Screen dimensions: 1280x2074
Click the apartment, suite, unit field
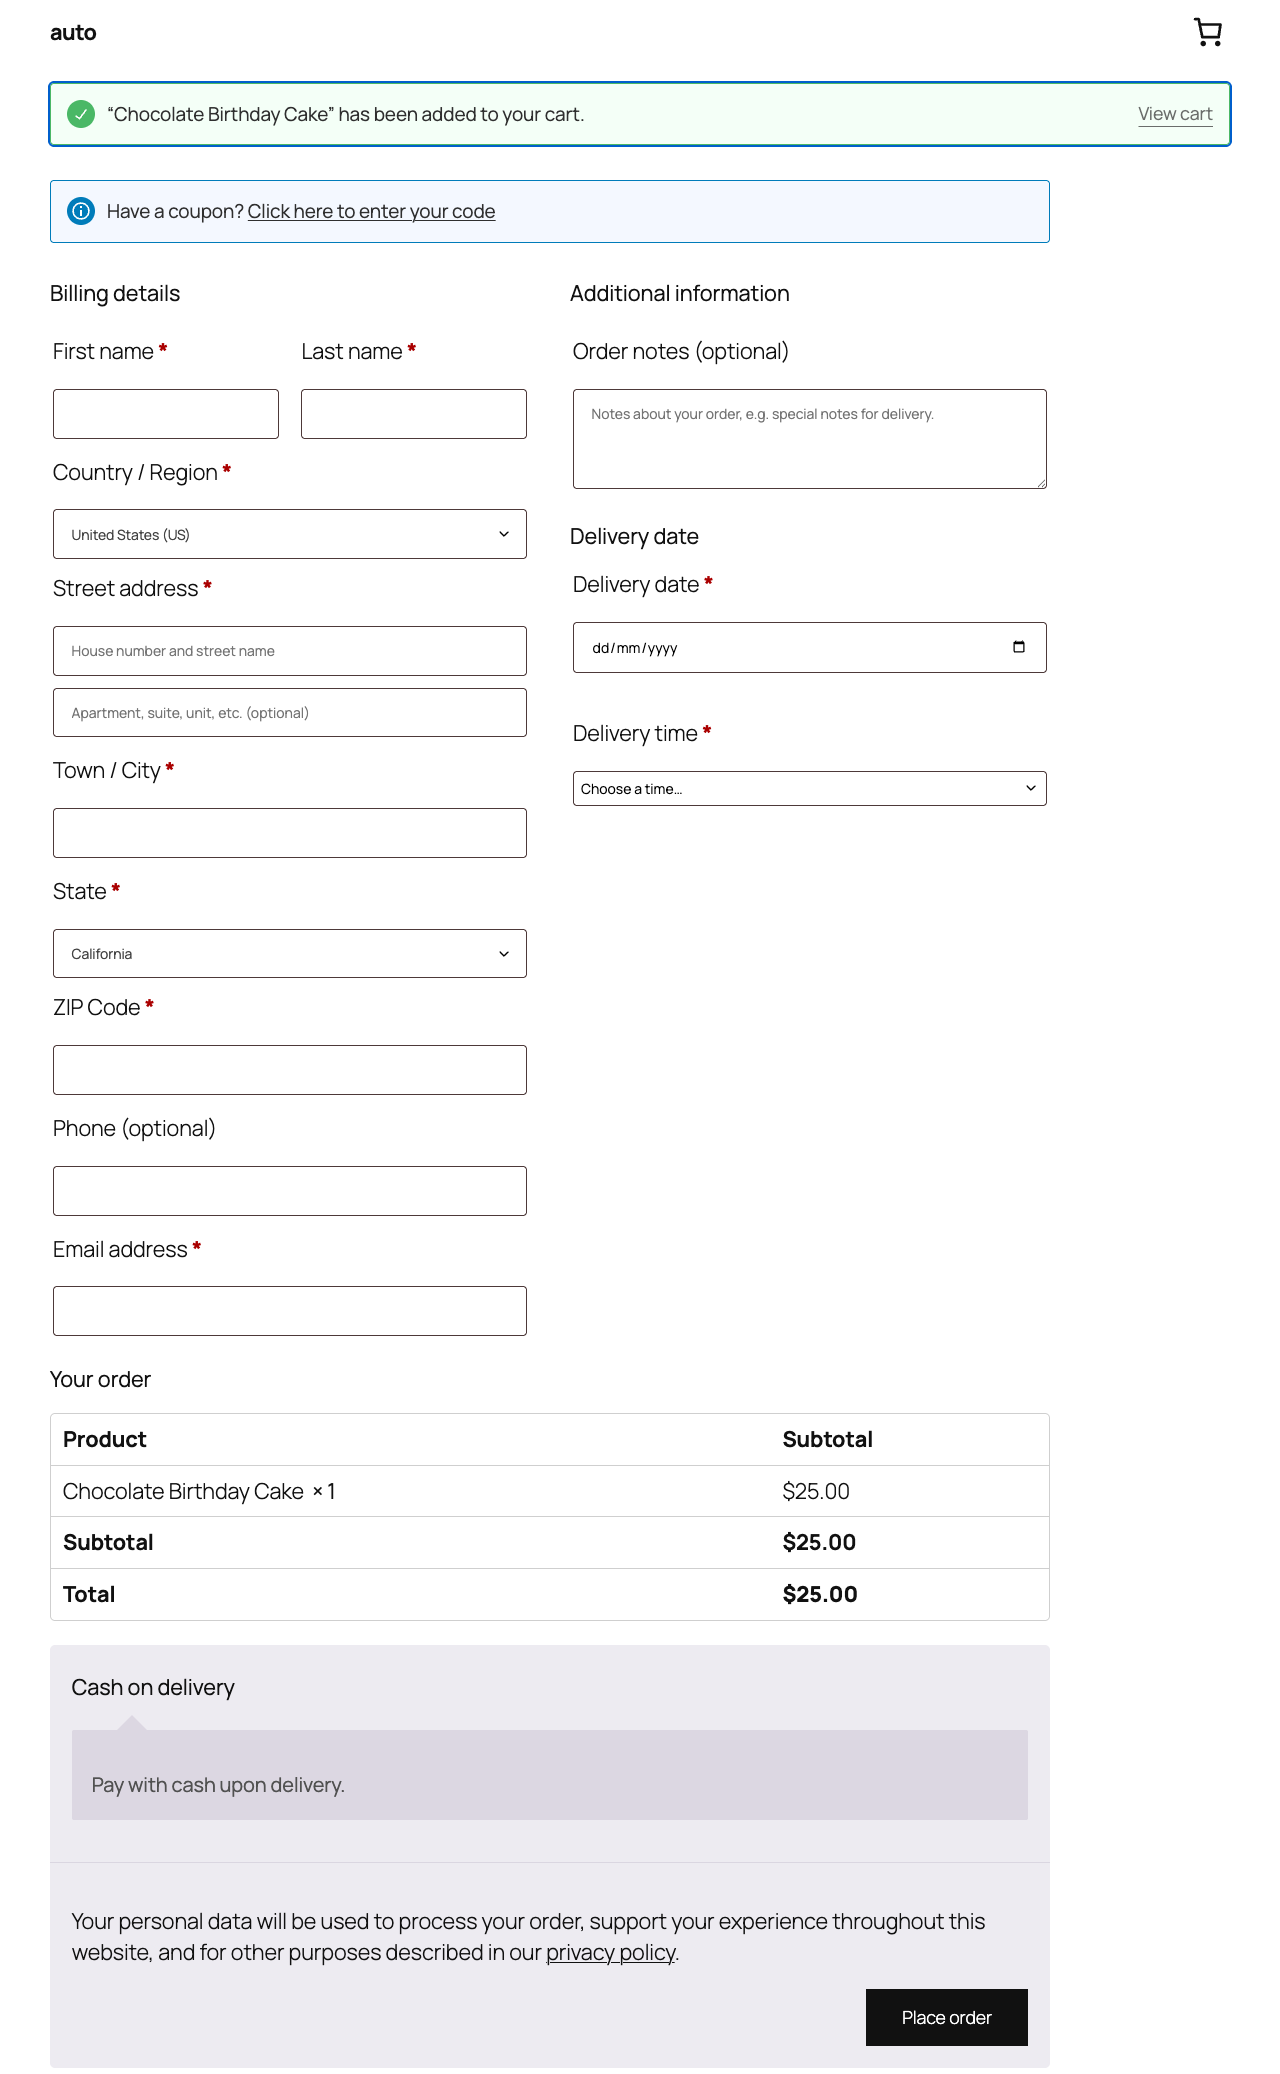[x=290, y=713]
